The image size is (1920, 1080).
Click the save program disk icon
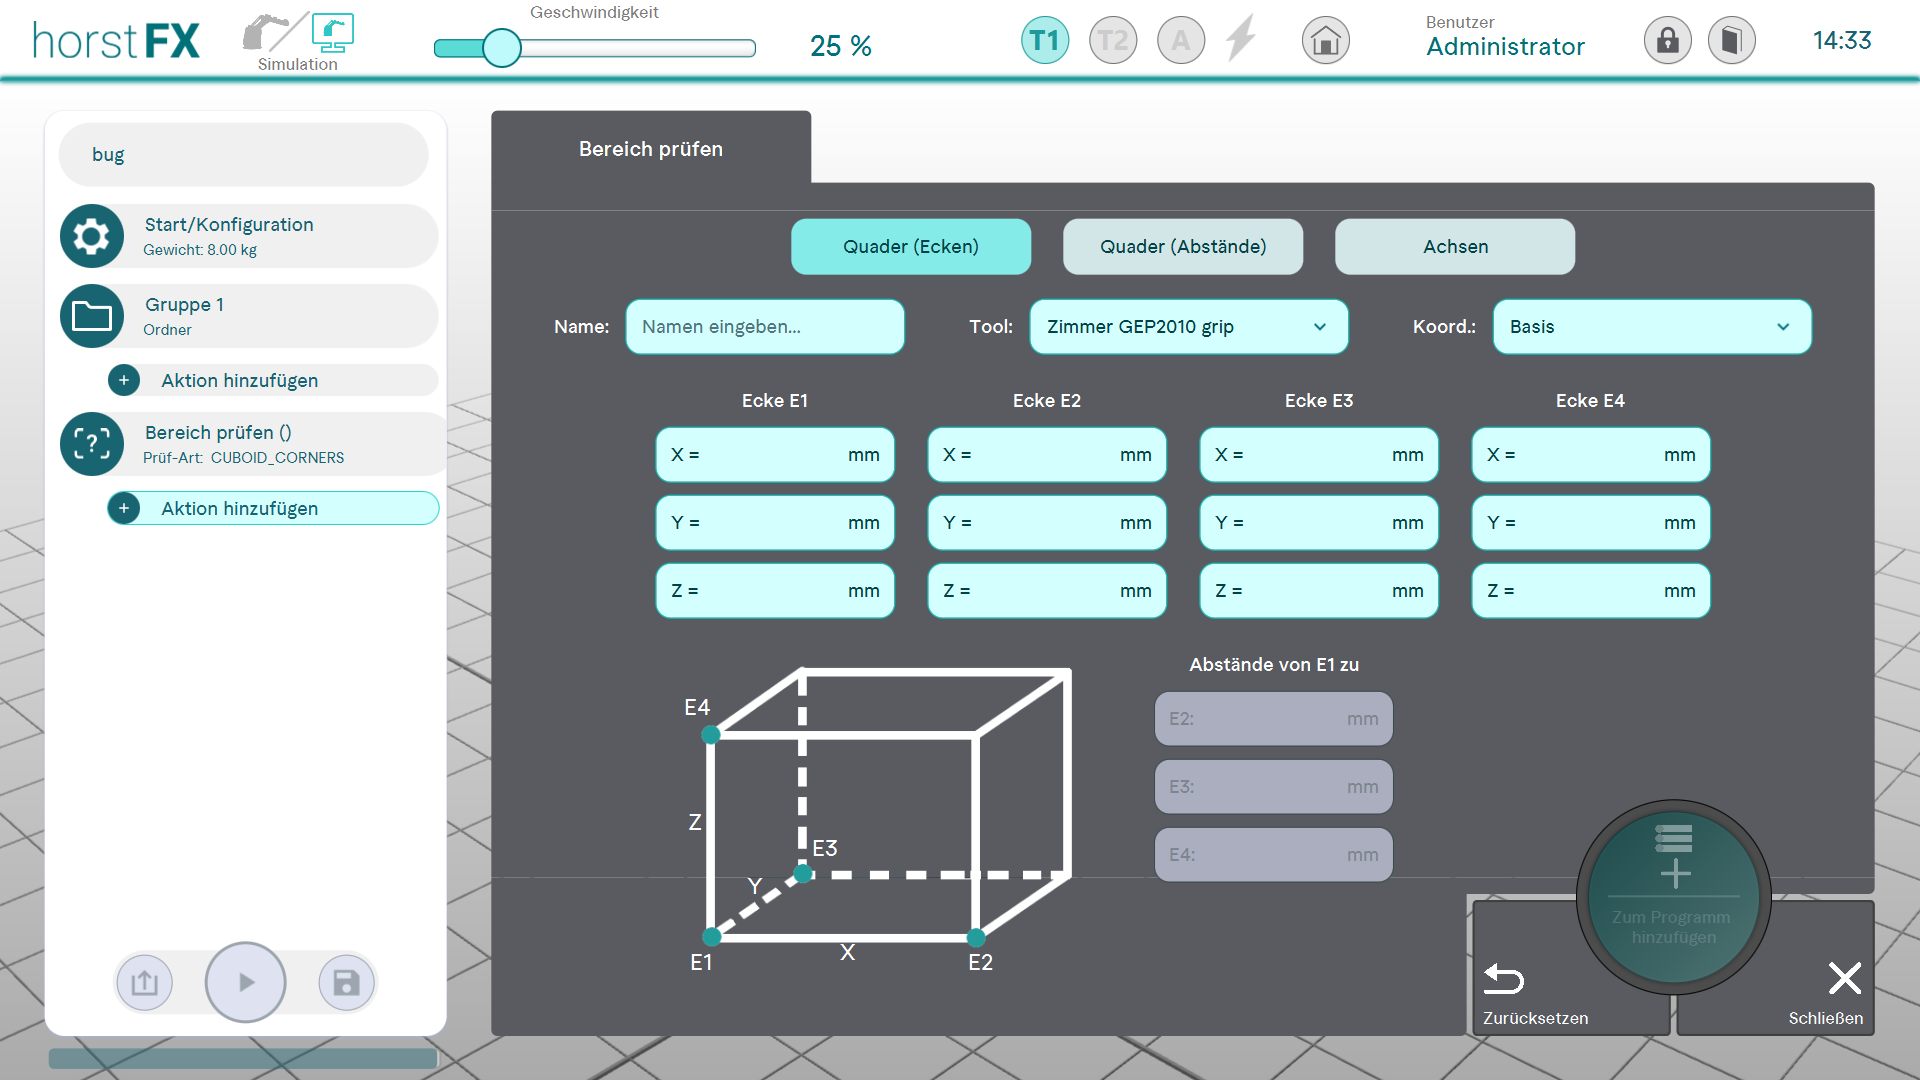tap(346, 983)
